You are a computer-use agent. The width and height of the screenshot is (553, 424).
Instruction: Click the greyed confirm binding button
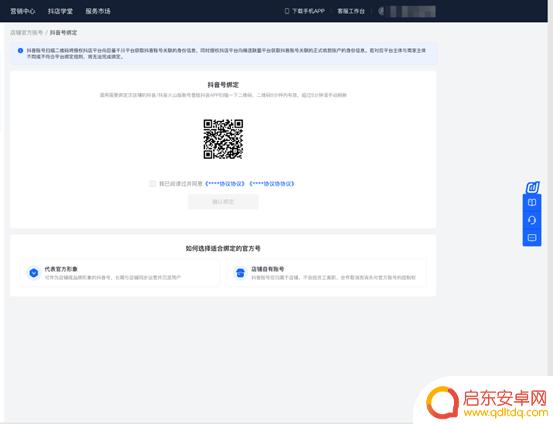(x=223, y=202)
